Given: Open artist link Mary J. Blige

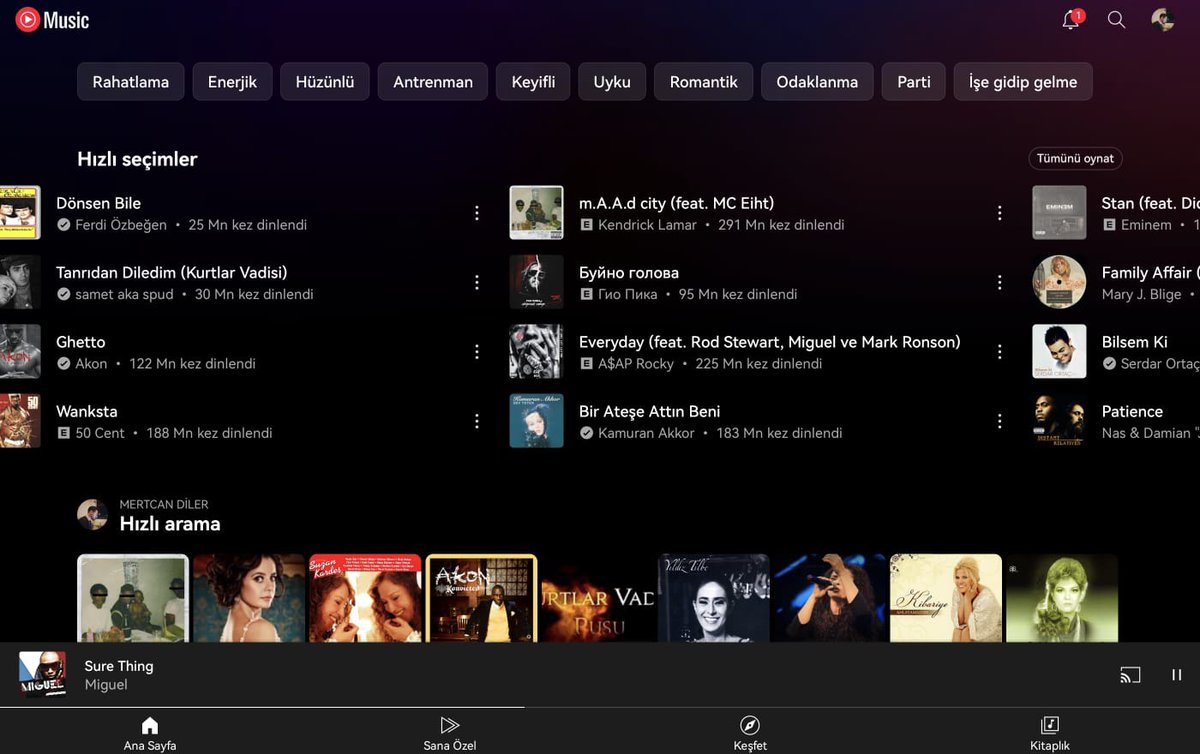Looking at the screenshot, I should click(1141, 294).
